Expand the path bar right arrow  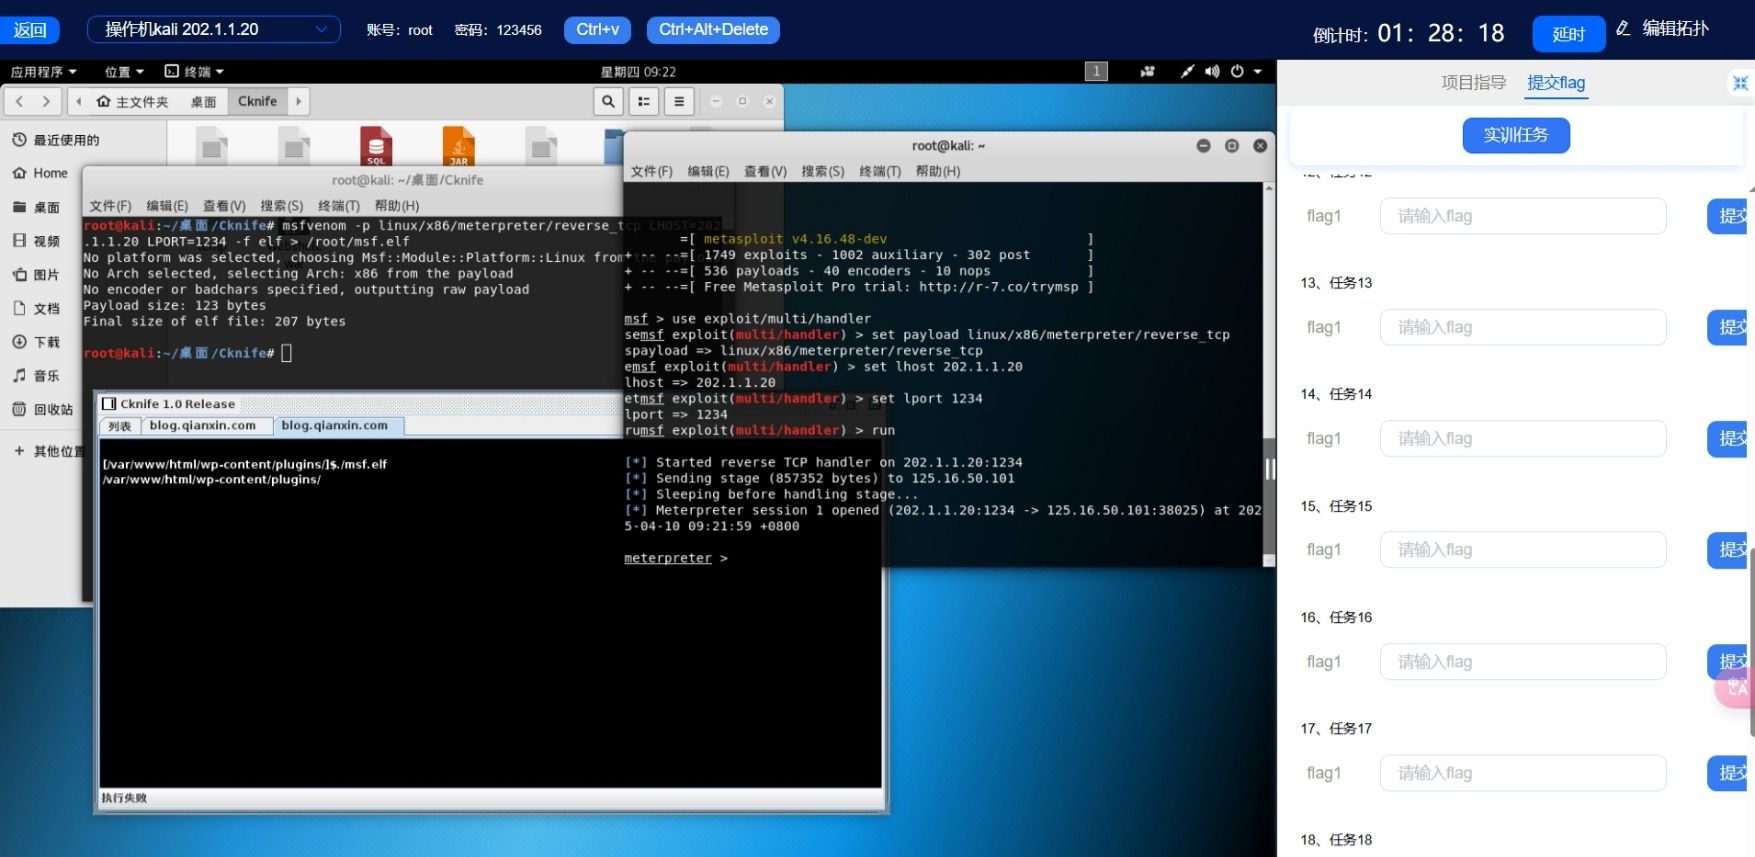tap(298, 101)
